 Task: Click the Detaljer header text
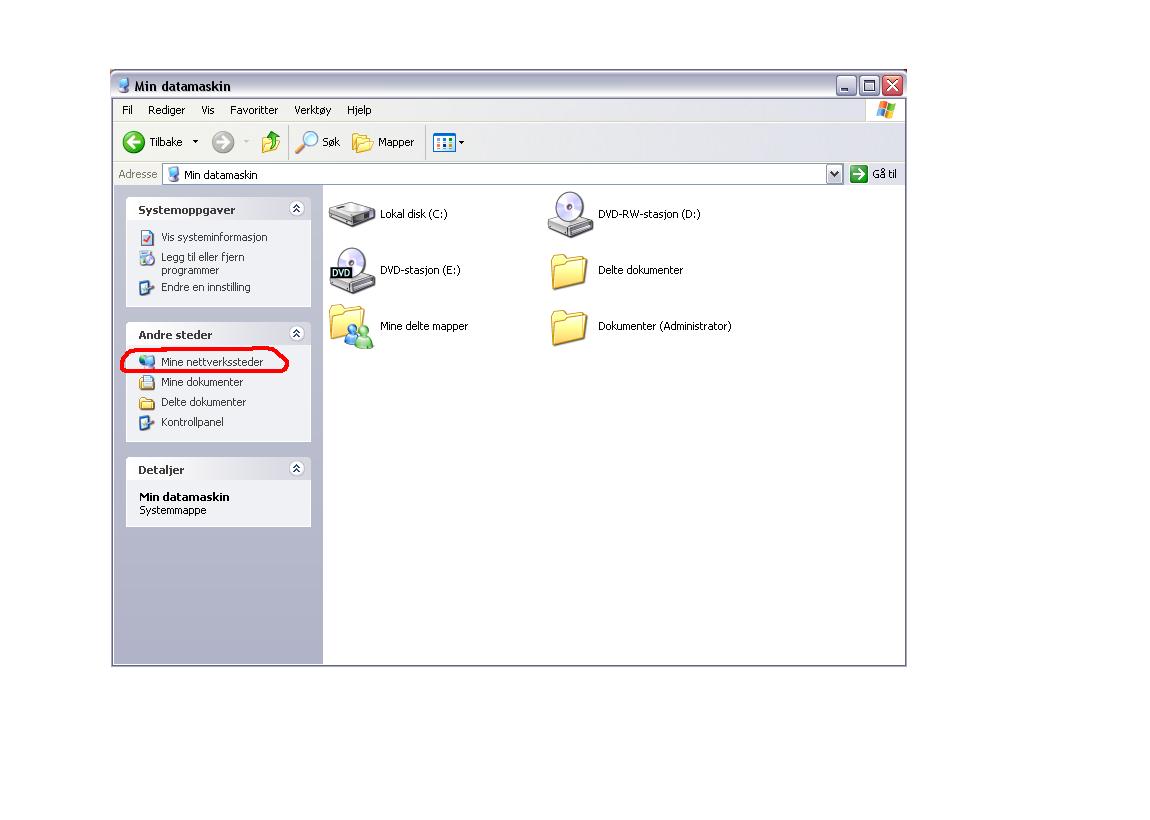(x=161, y=470)
